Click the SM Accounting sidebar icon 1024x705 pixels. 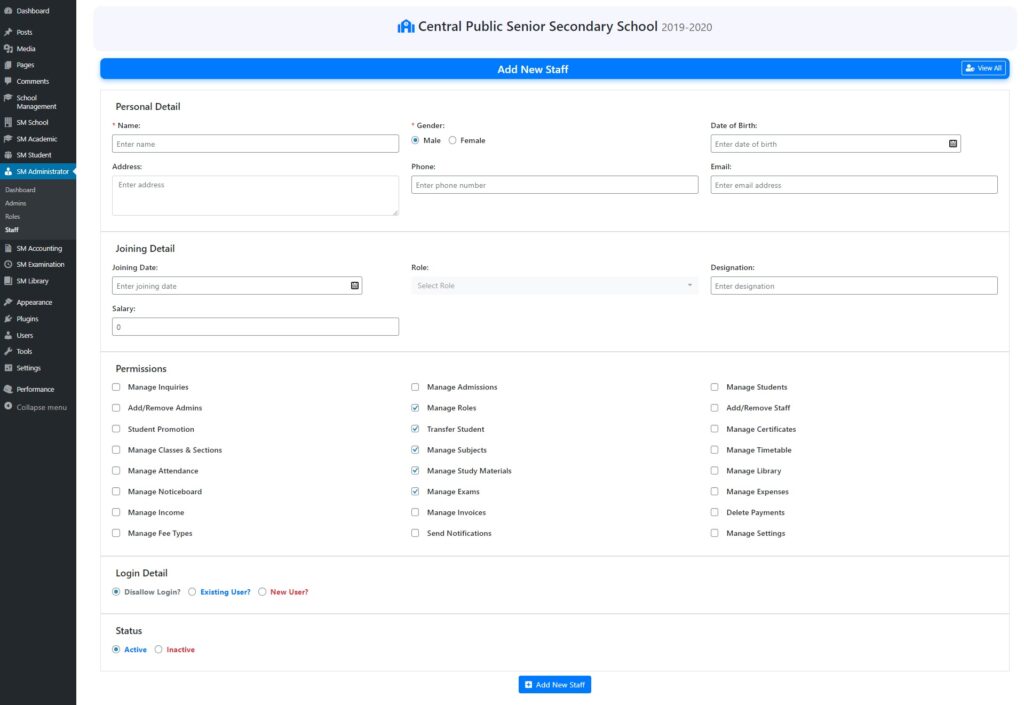pos(8,248)
